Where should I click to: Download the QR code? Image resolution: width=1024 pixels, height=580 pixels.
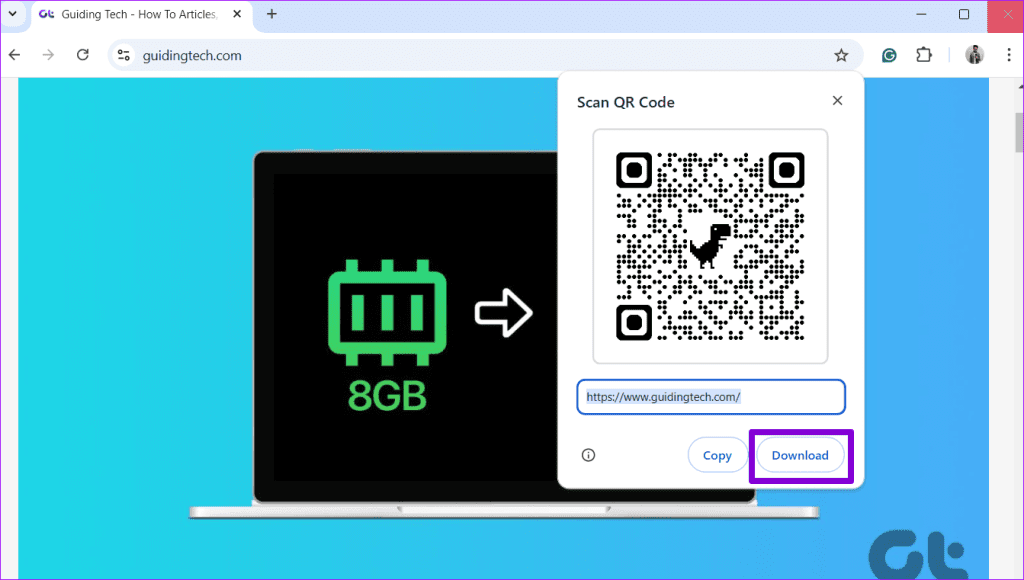point(800,455)
